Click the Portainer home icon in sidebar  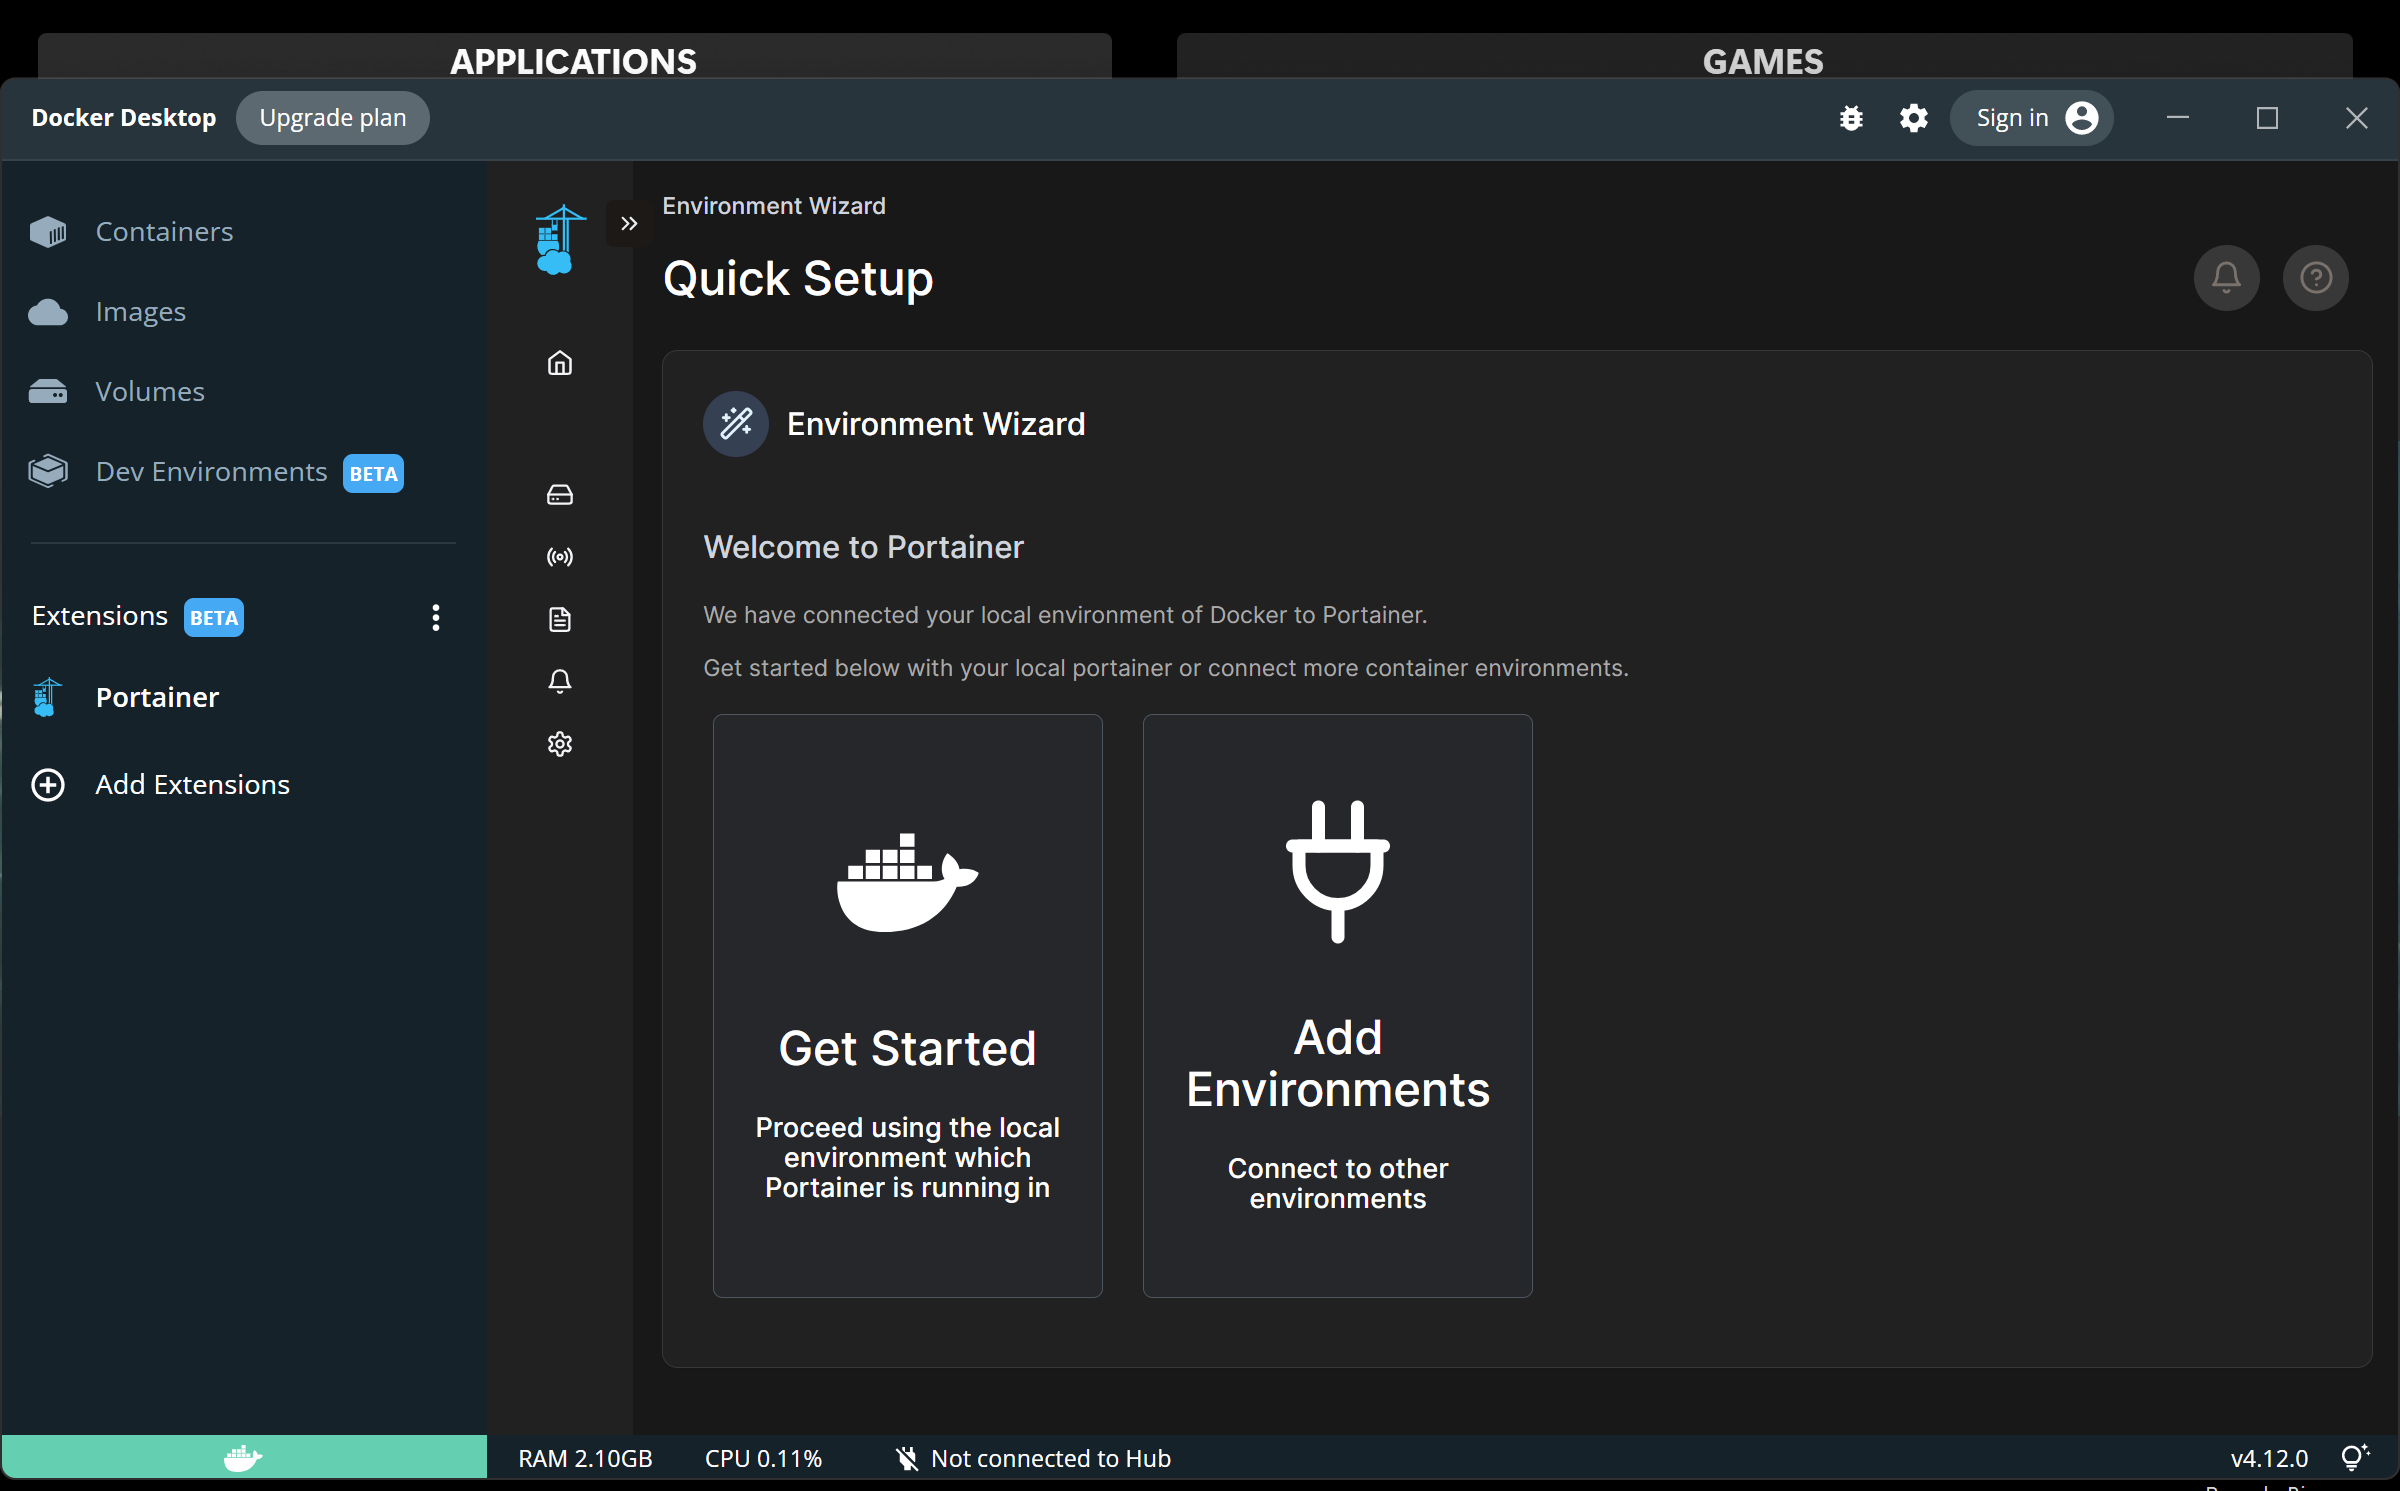tap(560, 363)
